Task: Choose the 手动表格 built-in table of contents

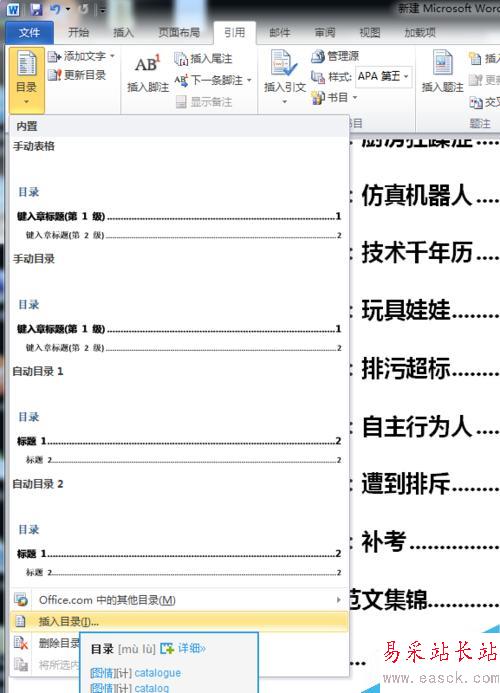Action: click(x=179, y=193)
